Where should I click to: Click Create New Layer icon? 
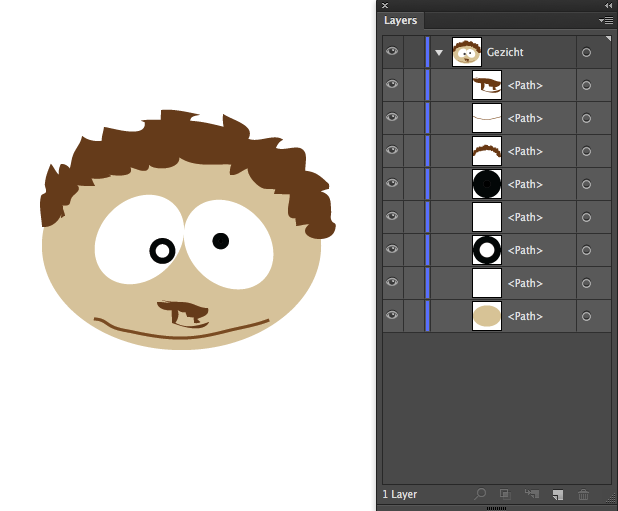[558, 494]
